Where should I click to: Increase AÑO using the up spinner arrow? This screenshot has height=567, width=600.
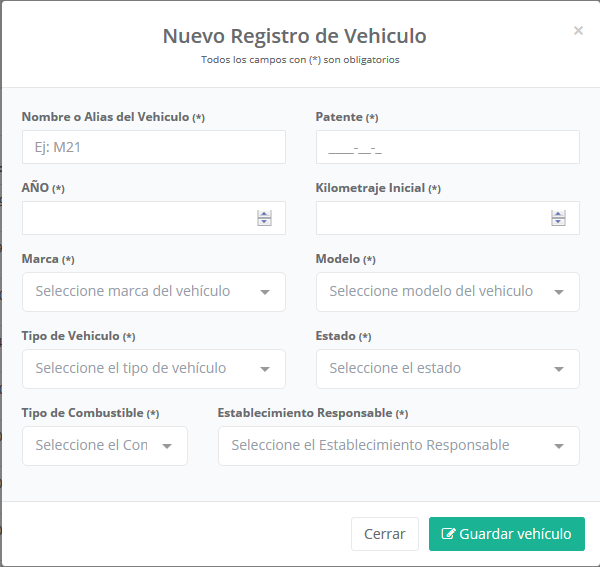coord(264,214)
